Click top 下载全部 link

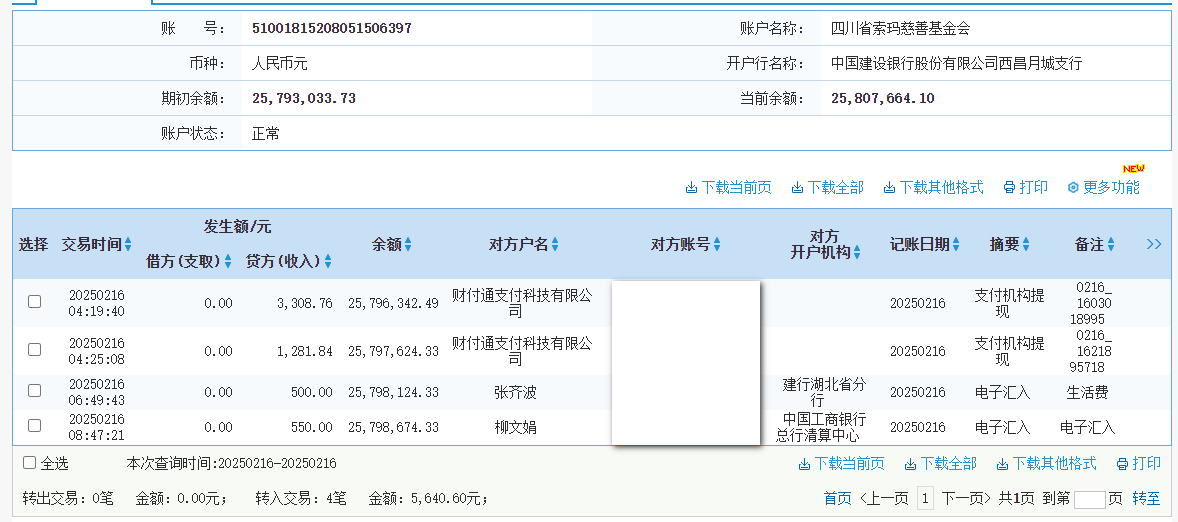[835, 188]
